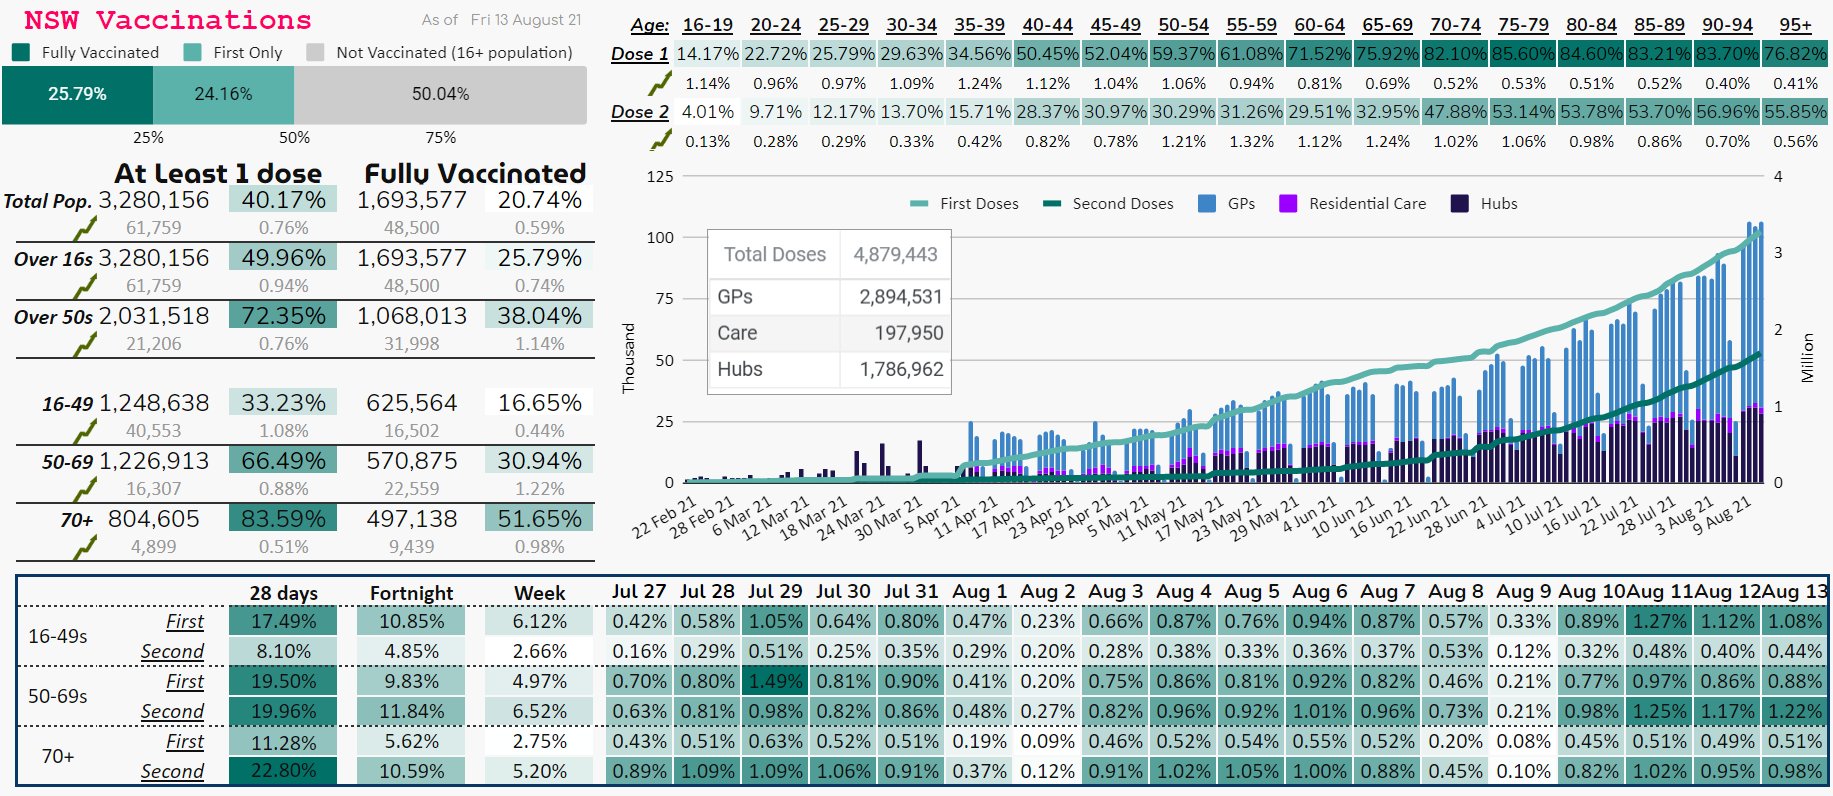
Task: Click the Dose 1 row label
Action: tap(640, 54)
